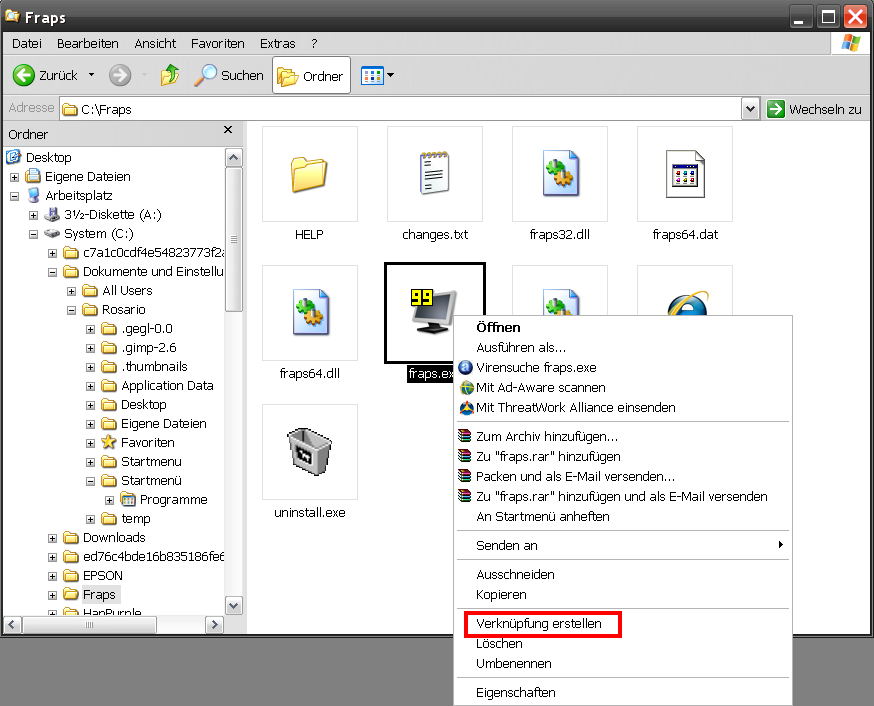This screenshot has height=706, width=874.
Task: Open the Bearbeiten menu
Action: tap(88, 43)
